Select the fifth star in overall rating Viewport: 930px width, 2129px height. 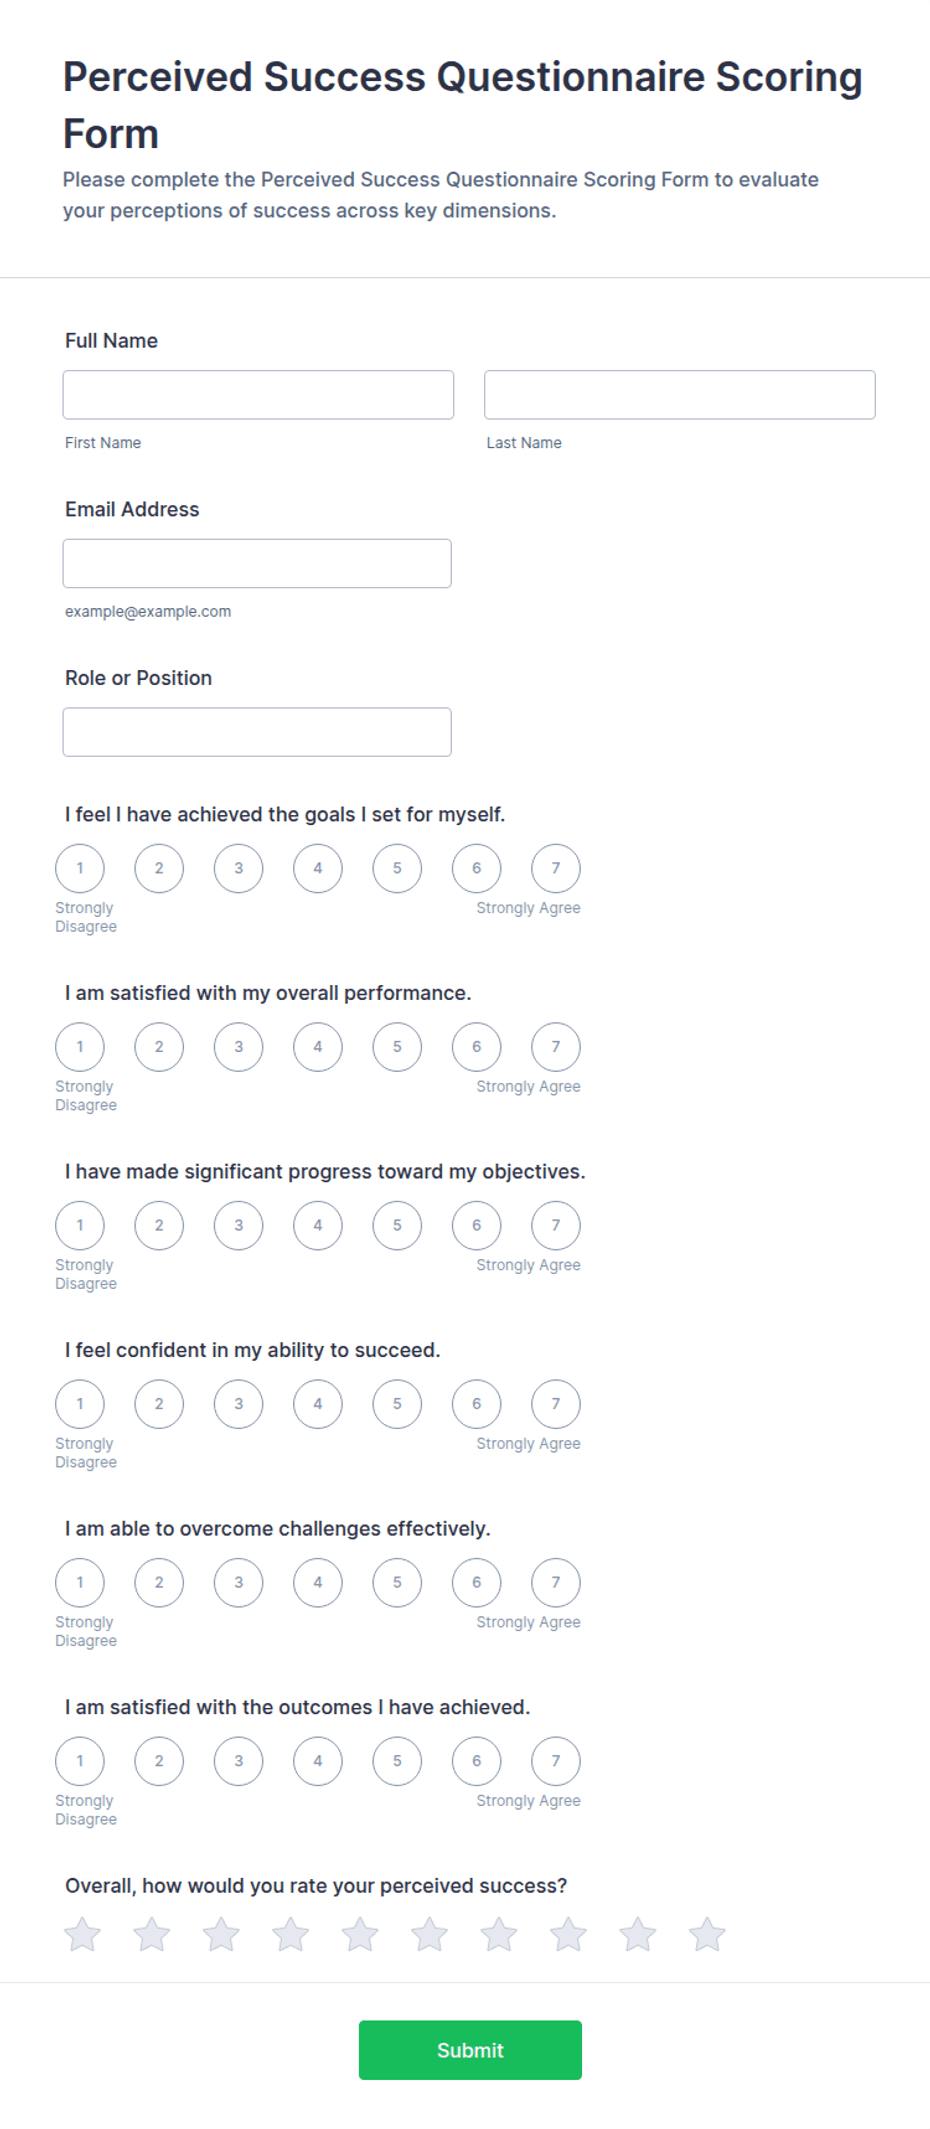click(360, 1934)
